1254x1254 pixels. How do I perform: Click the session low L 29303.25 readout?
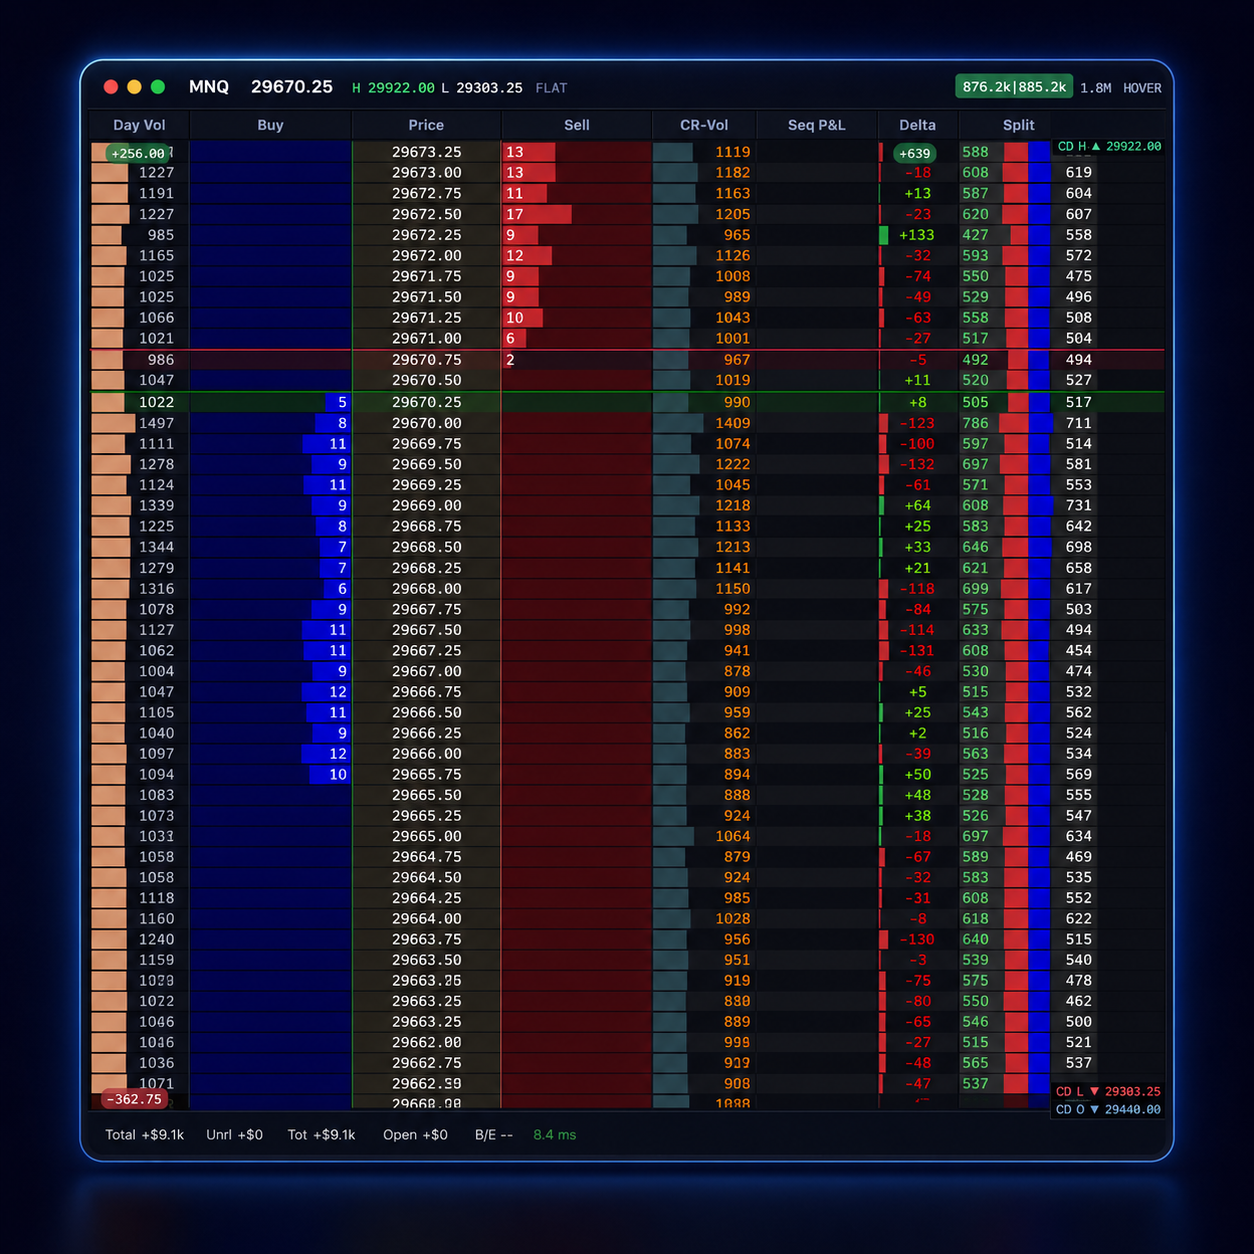tap(482, 88)
